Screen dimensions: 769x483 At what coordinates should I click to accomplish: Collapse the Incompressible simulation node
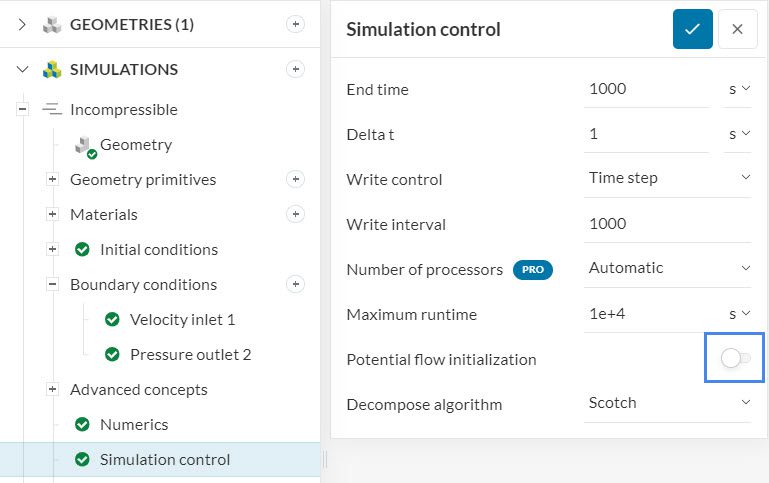point(22,110)
